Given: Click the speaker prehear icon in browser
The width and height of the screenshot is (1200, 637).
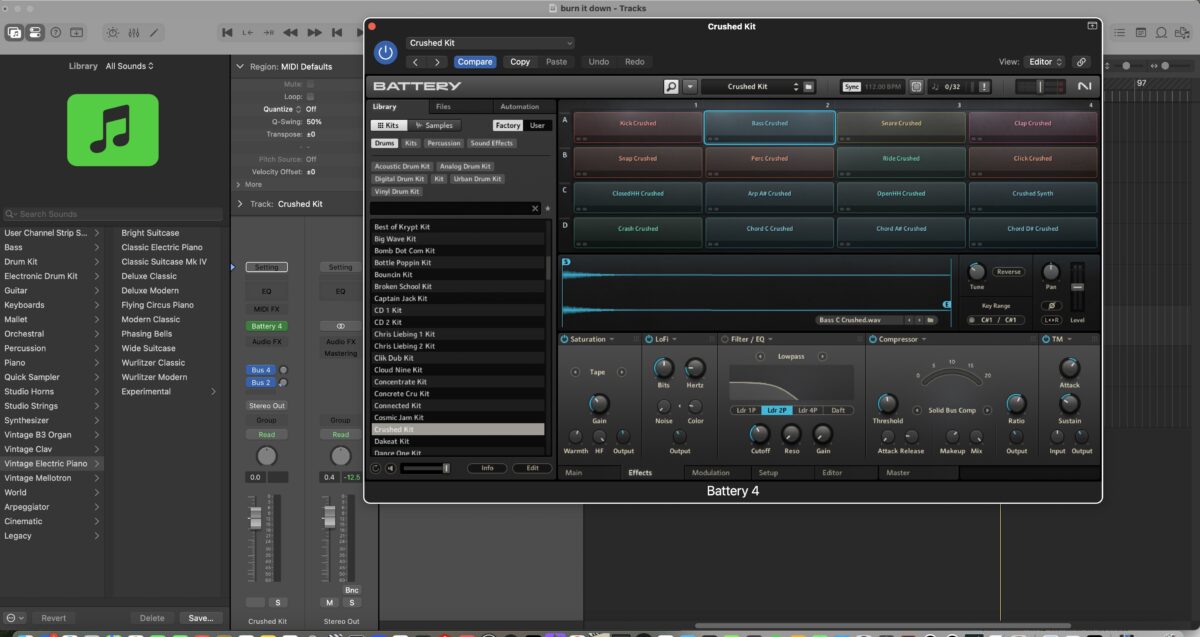Looking at the screenshot, I should [x=390, y=467].
